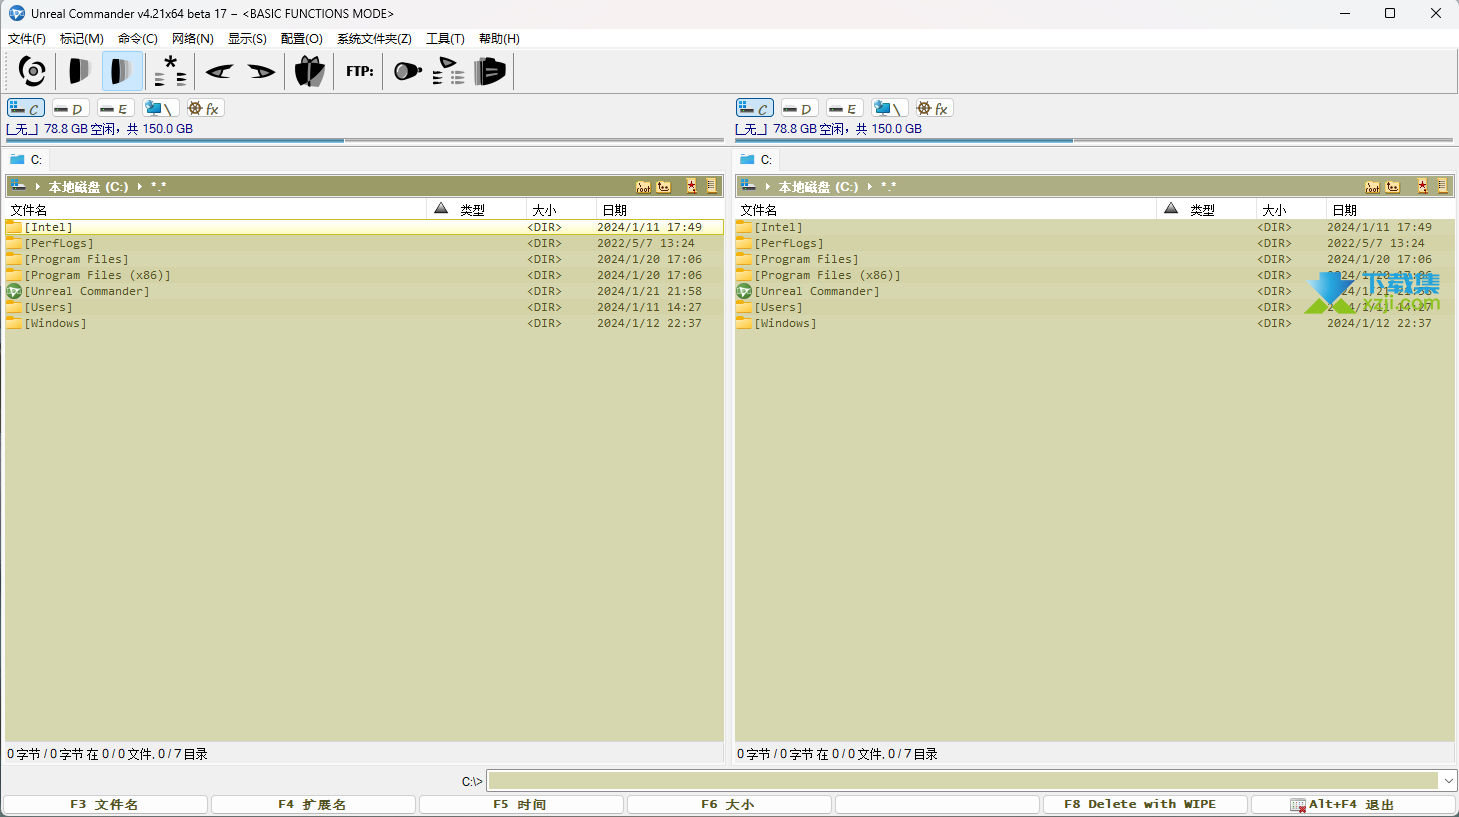Viewport: 1459px width, 817px height.
Task: Go back with the left-pointing arrow icon
Action: coord(219,71)
